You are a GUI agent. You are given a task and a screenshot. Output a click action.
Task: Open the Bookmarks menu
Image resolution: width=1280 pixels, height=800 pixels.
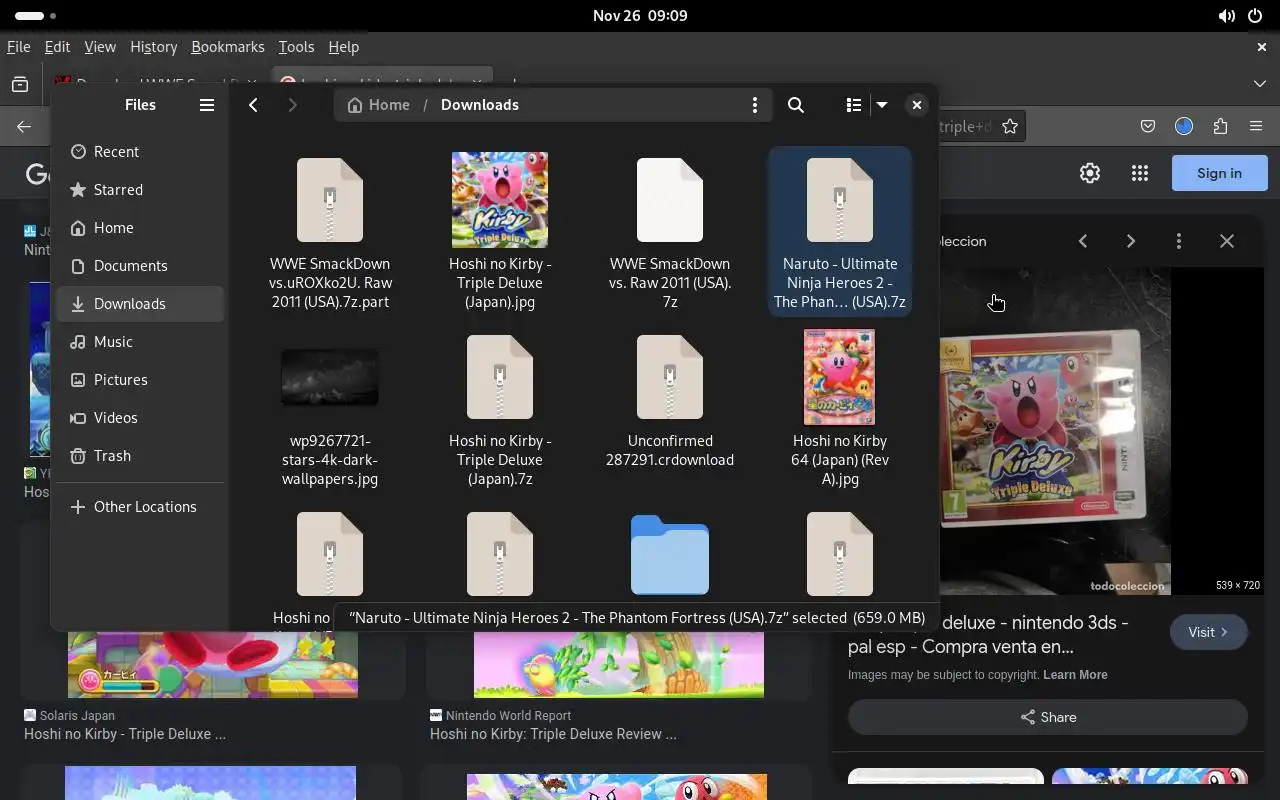(228, 47)
